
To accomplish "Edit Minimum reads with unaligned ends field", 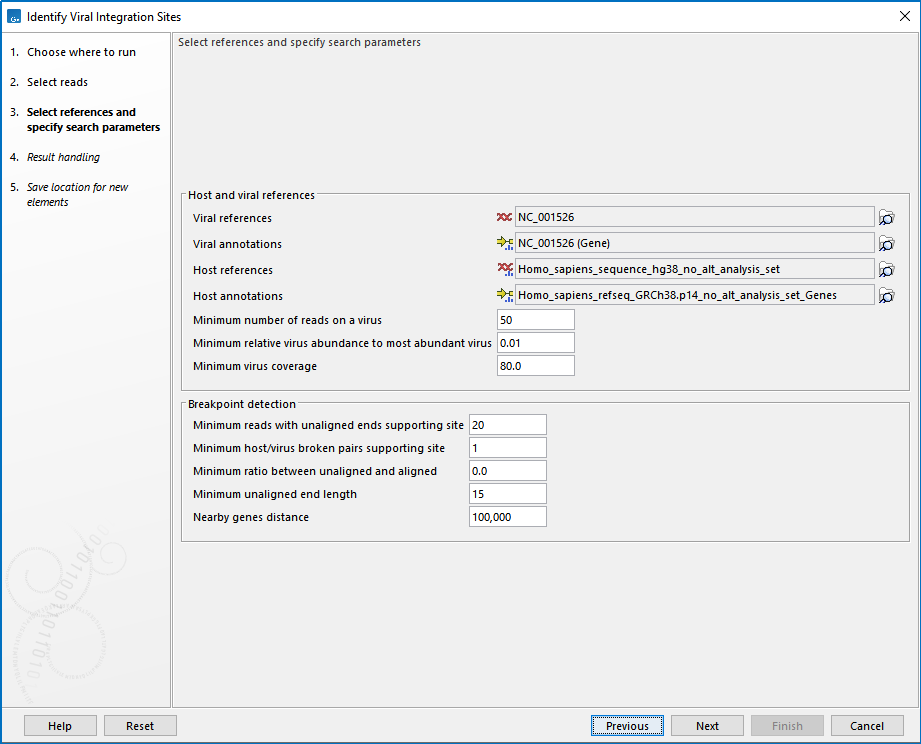I will tap(507, 425).
